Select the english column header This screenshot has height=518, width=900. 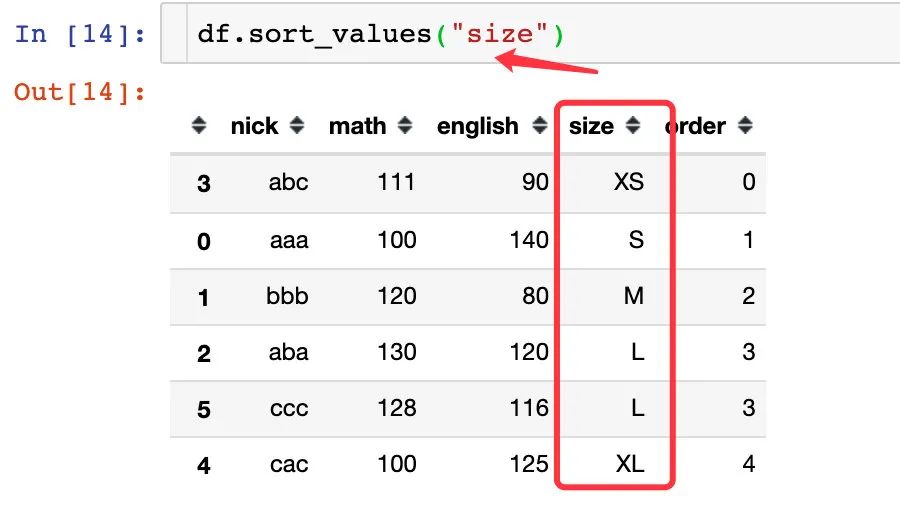pos(478,126)
